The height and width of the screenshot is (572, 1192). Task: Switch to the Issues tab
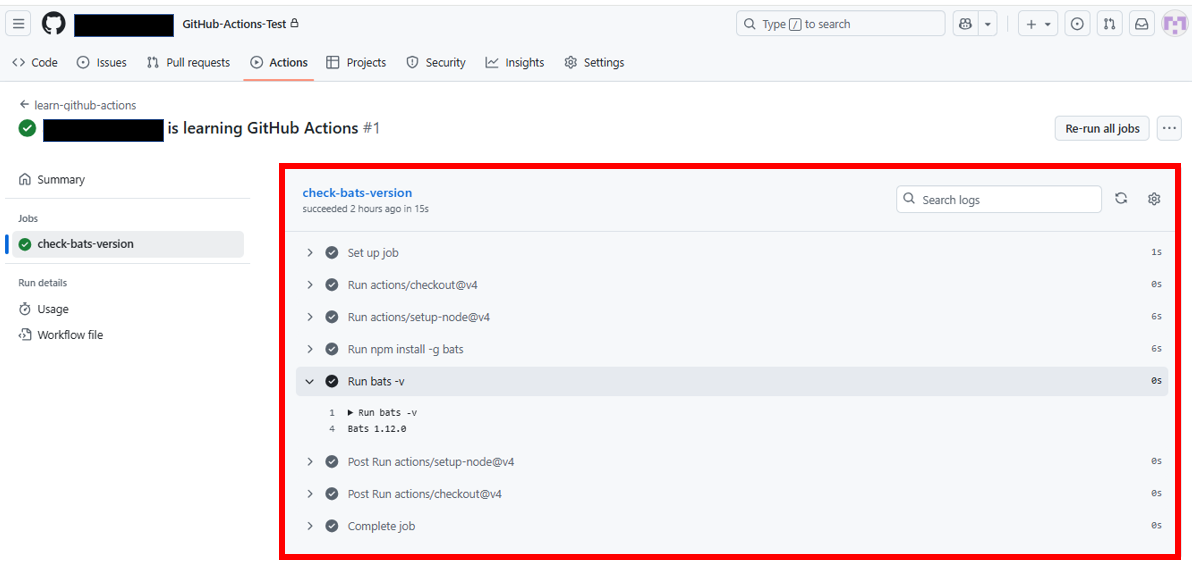[x=102, y=62]
